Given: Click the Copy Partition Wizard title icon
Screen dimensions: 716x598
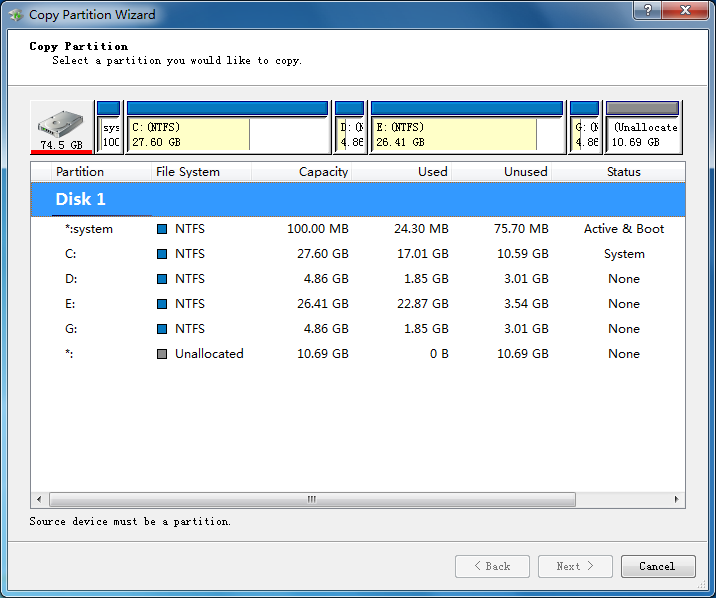Looking at the screenshot, I should (16, 15).
